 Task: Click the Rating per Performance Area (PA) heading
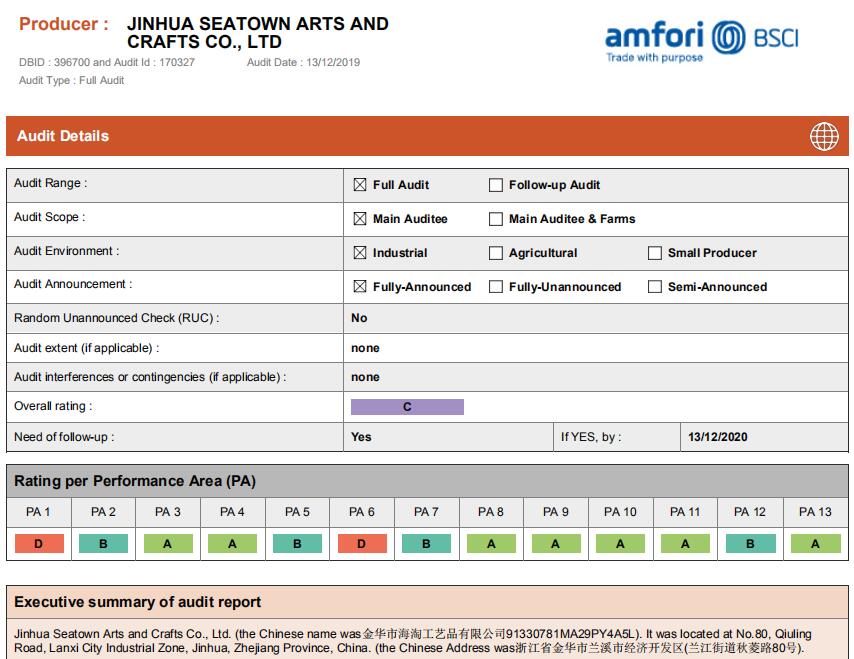pos(135,481)
